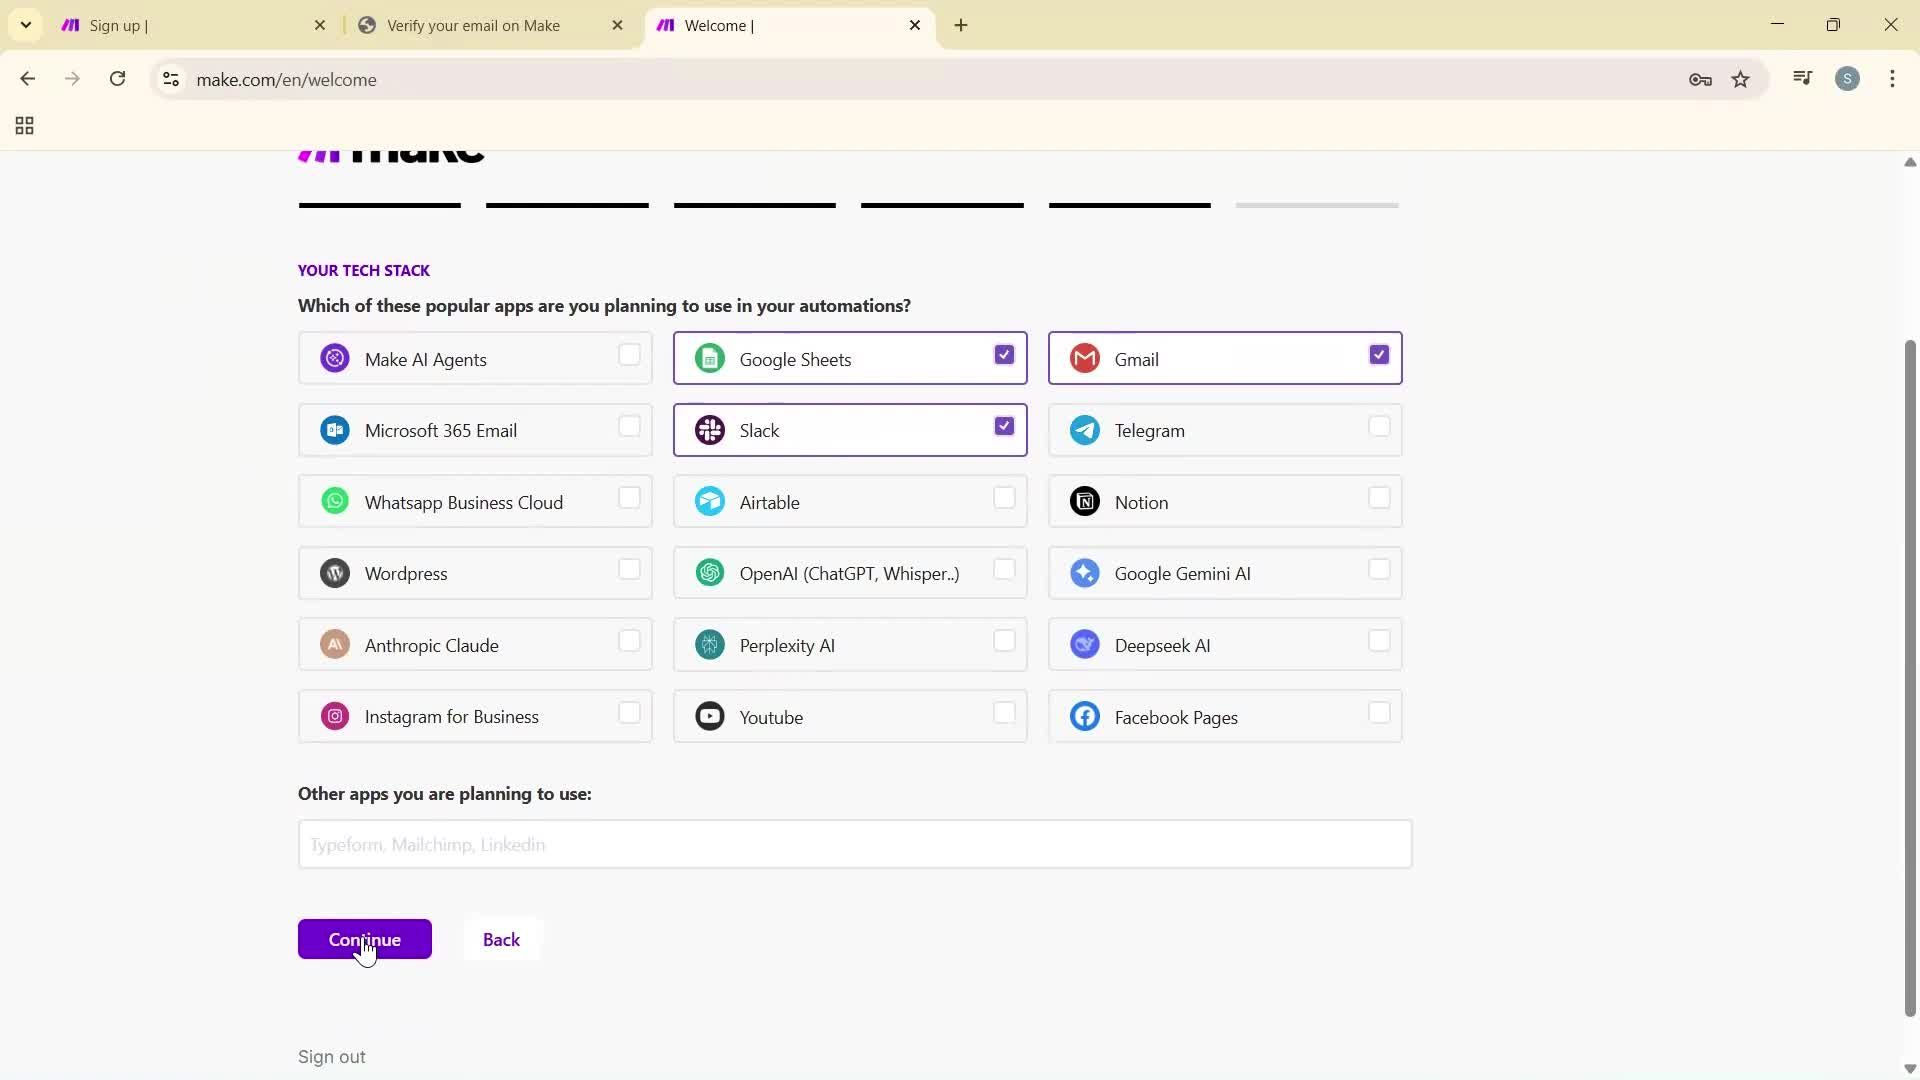Click the Continue button
The image size is (1920, 1080).
(364, 939)
